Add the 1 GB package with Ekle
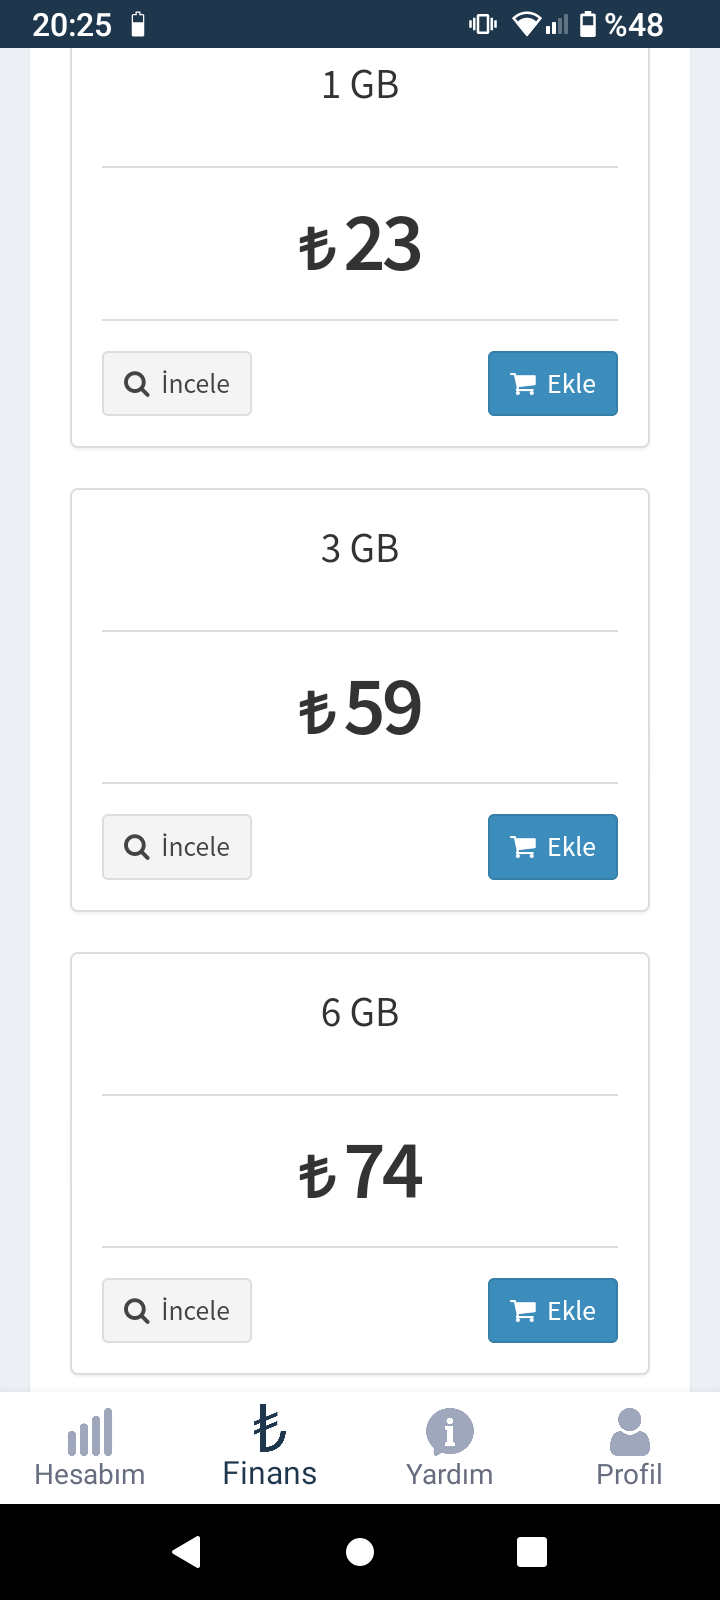Screen dimensions: 720x1600 click(553, 384)
